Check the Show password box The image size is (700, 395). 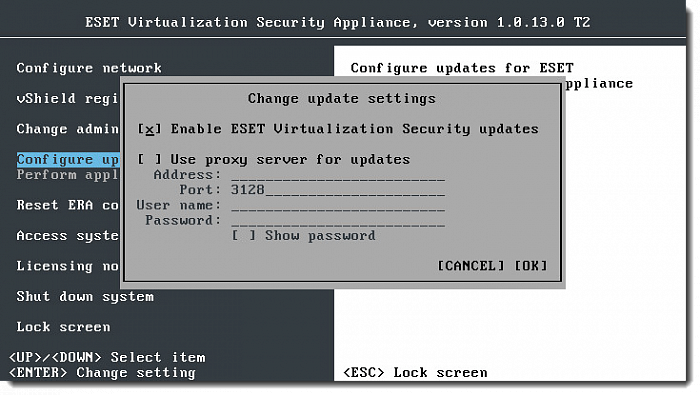(x=244, y=235)
